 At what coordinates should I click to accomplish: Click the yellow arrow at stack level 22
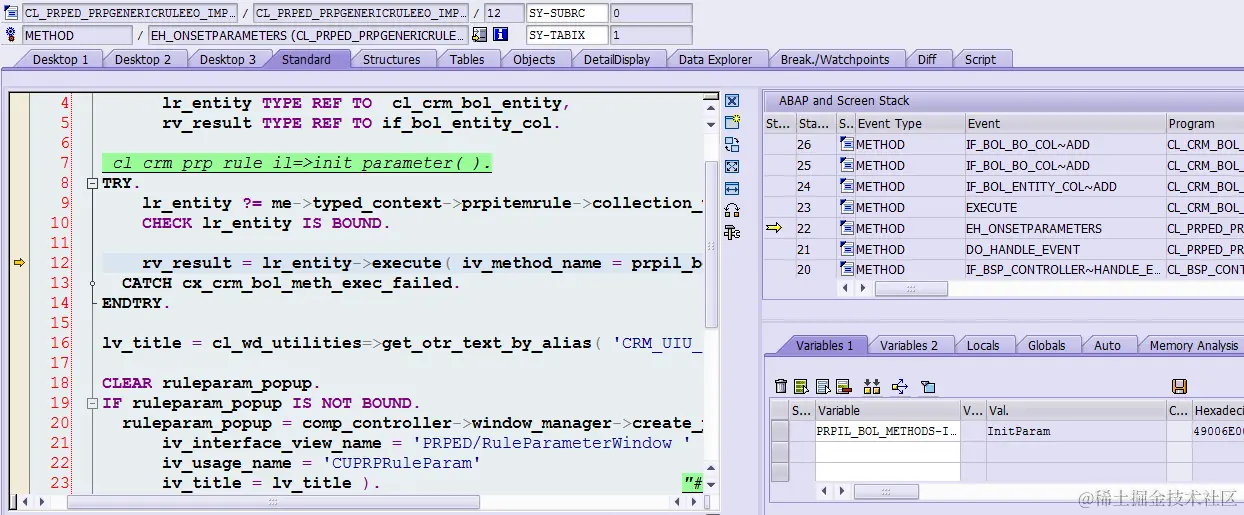click(774, 228)
